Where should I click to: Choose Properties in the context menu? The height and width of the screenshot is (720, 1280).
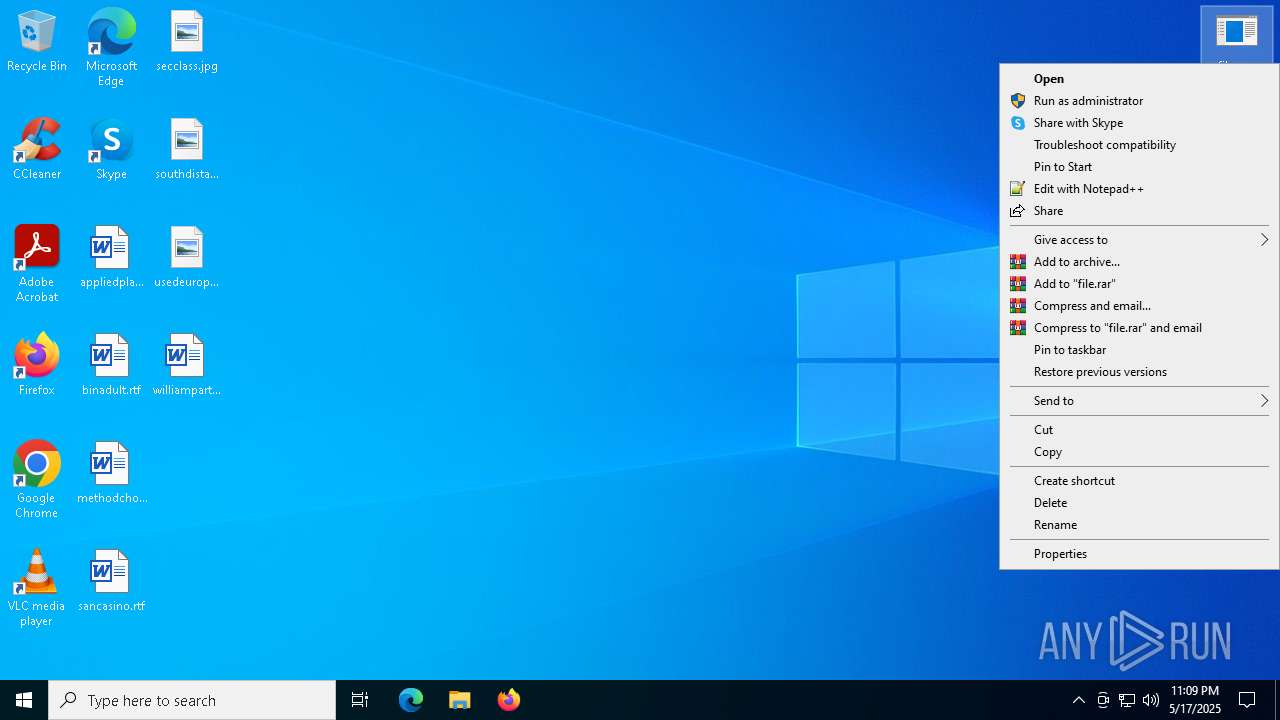[x=1139, y=554]
